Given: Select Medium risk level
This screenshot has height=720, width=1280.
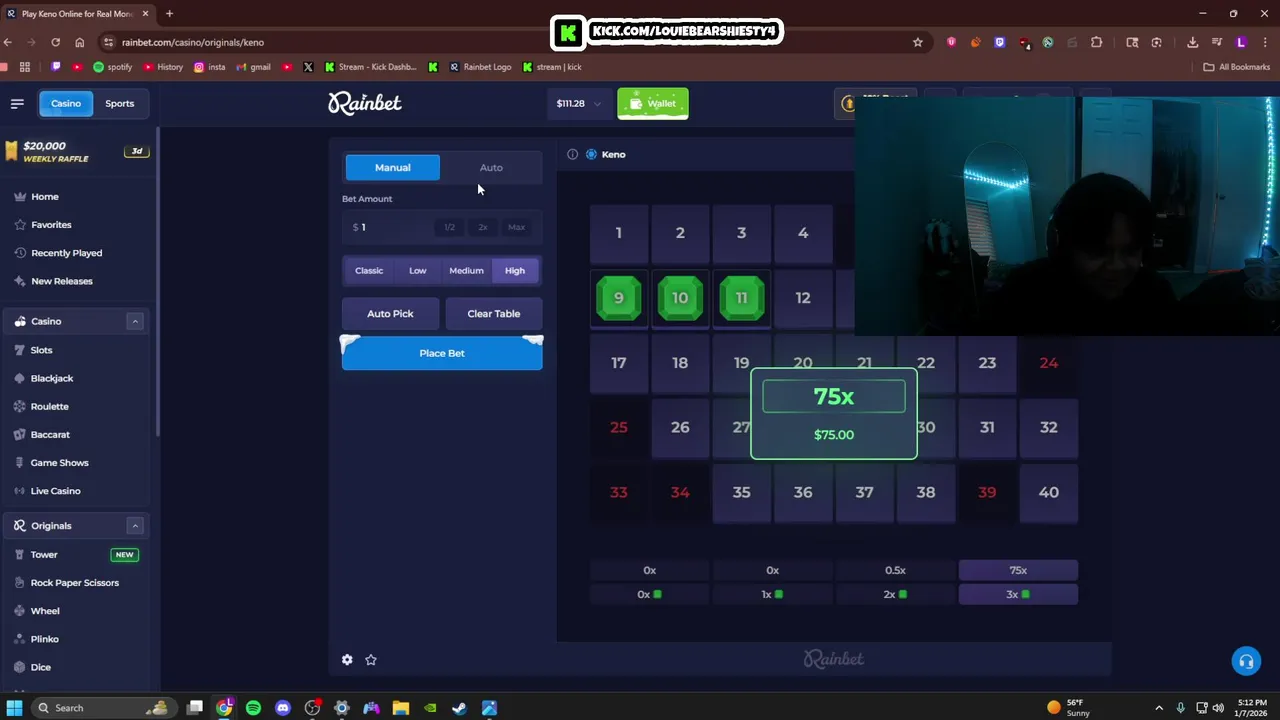Looking at the screenshot, I should click(x=466, y=270).
